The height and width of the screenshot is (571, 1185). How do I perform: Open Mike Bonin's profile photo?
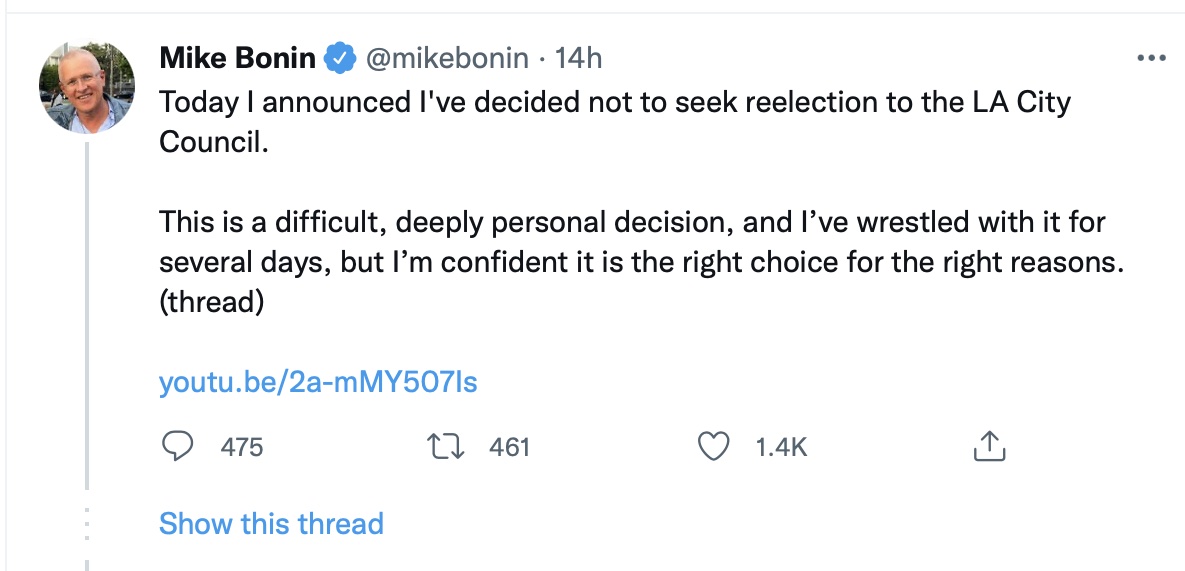[x=87, y=88]
